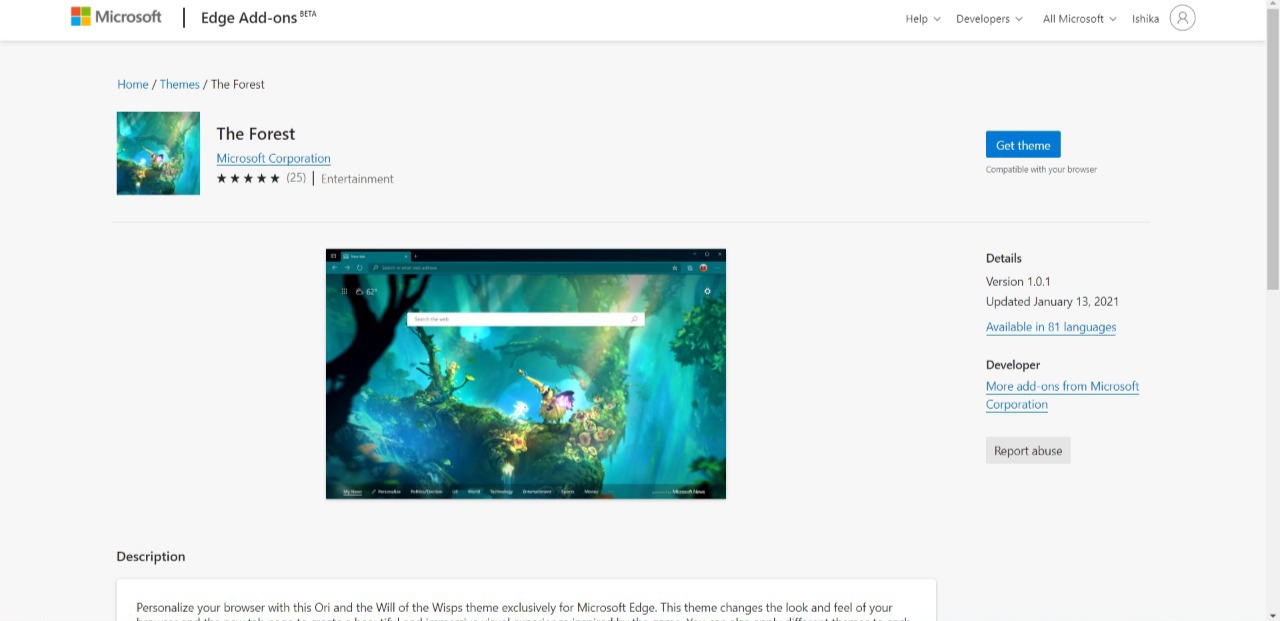Click the Entertainment category label

(357, 179)
